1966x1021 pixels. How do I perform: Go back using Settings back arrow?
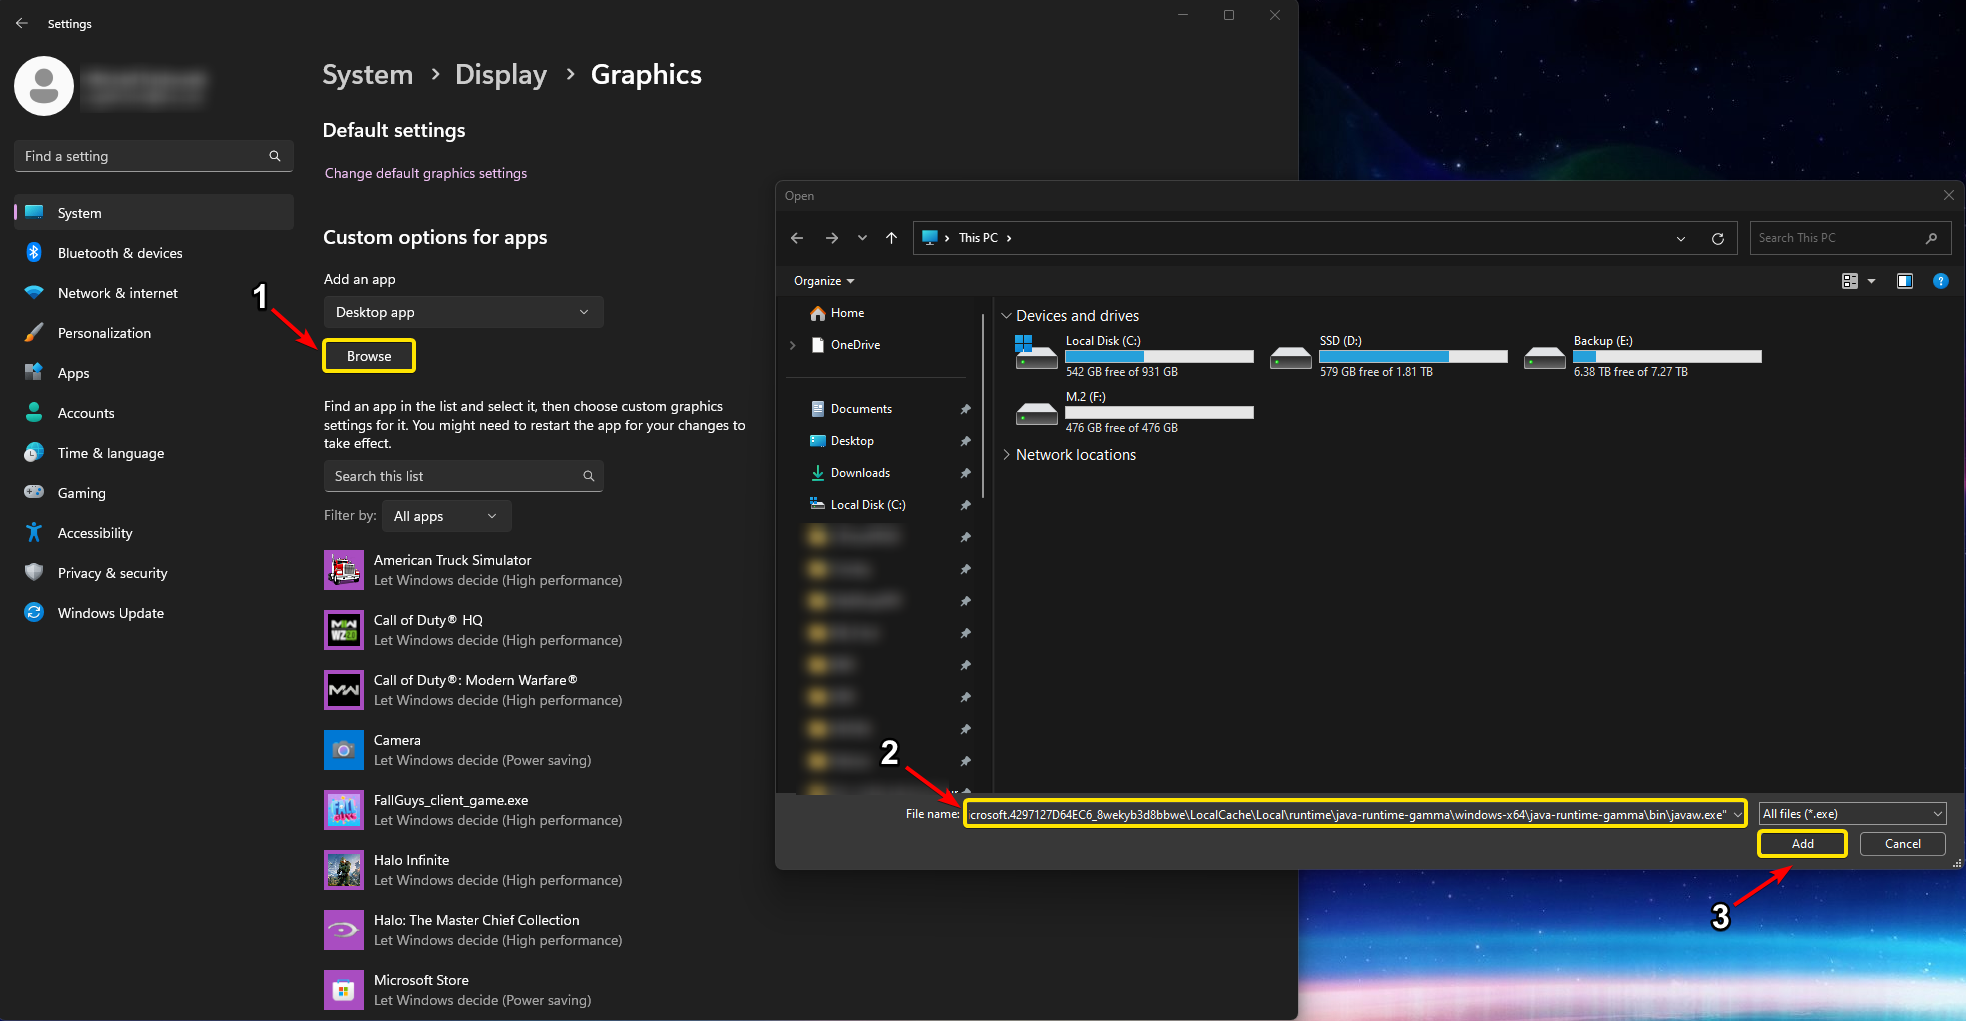pos(22,23)
